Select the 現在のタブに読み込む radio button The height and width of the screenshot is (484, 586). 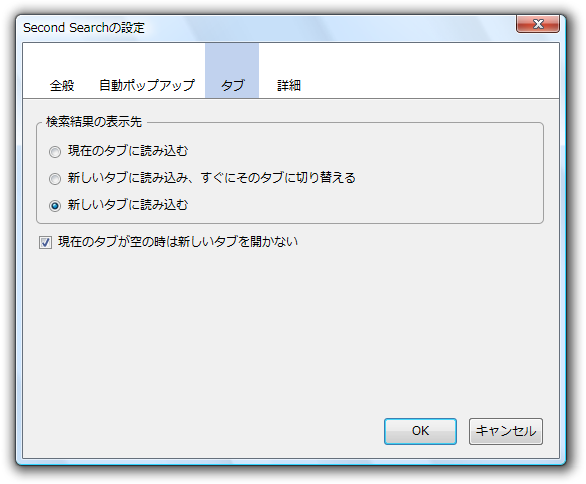[55, 152]
